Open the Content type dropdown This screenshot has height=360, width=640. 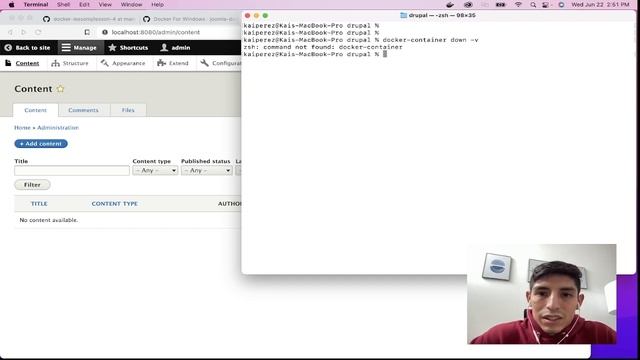pos(155,171)
